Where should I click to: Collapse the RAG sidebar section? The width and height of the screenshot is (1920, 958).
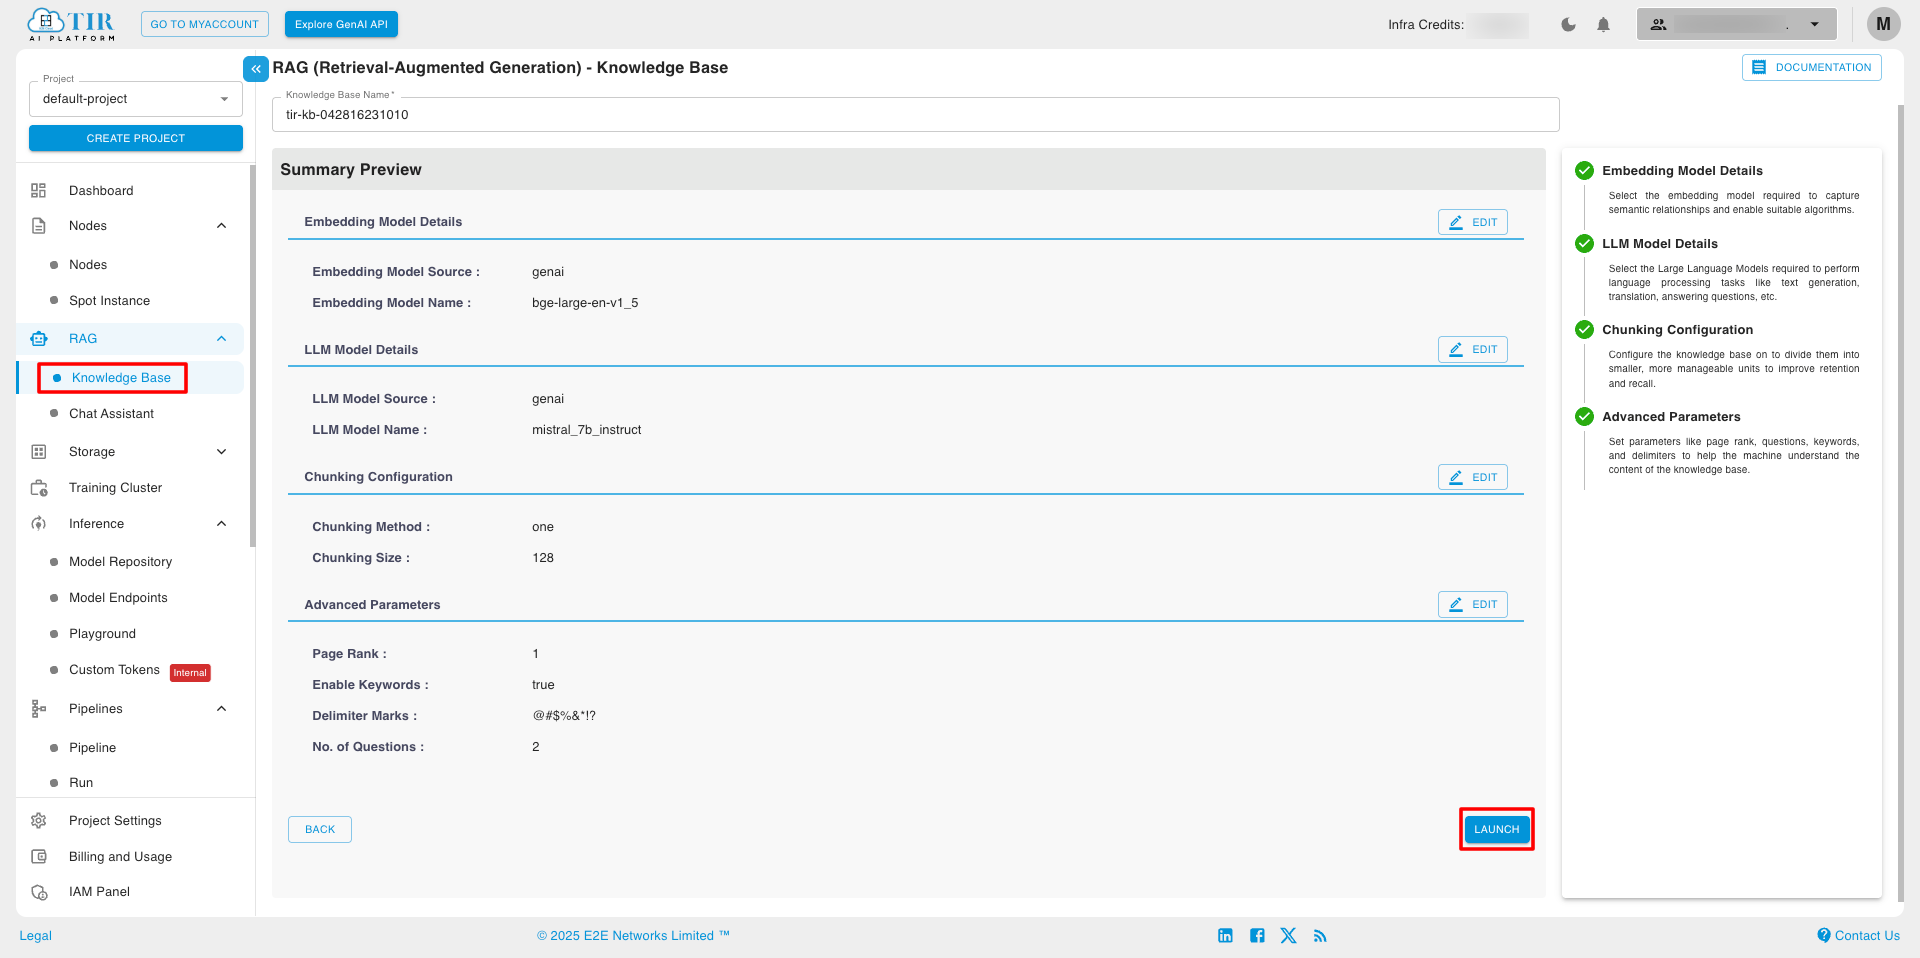point(221,339)
